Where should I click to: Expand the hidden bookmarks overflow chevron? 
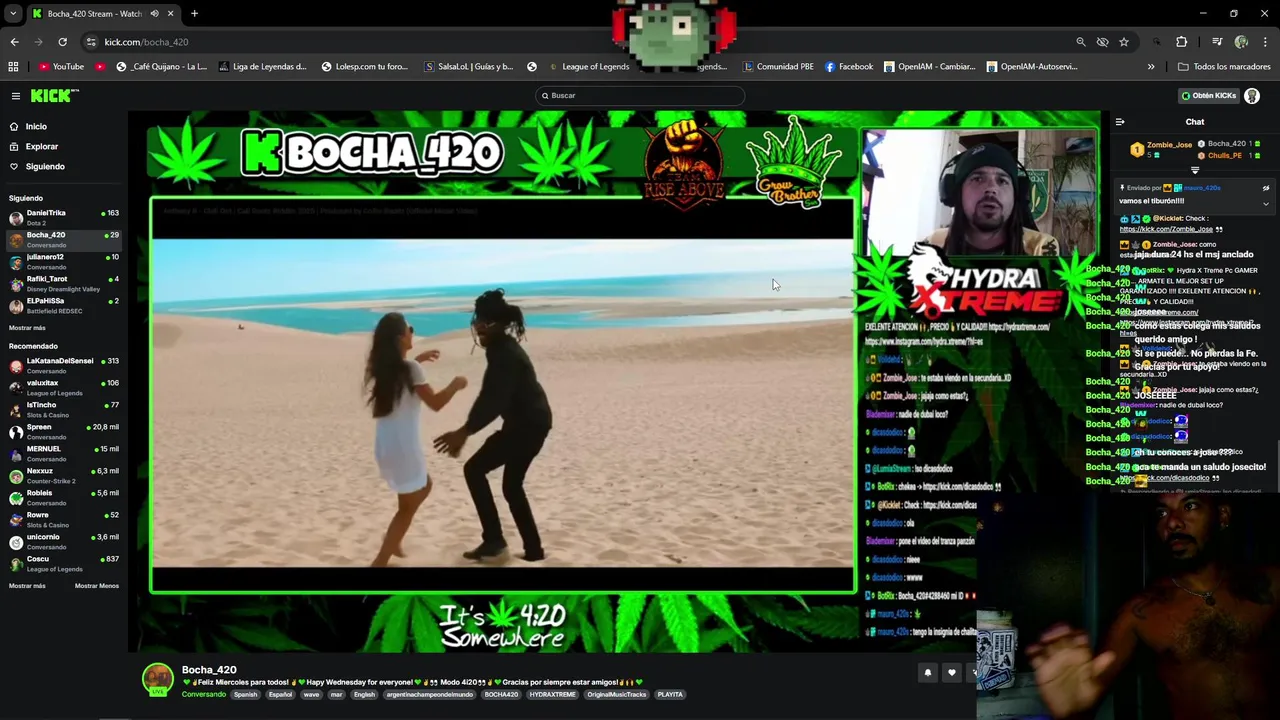click(x=1151, y=67)
